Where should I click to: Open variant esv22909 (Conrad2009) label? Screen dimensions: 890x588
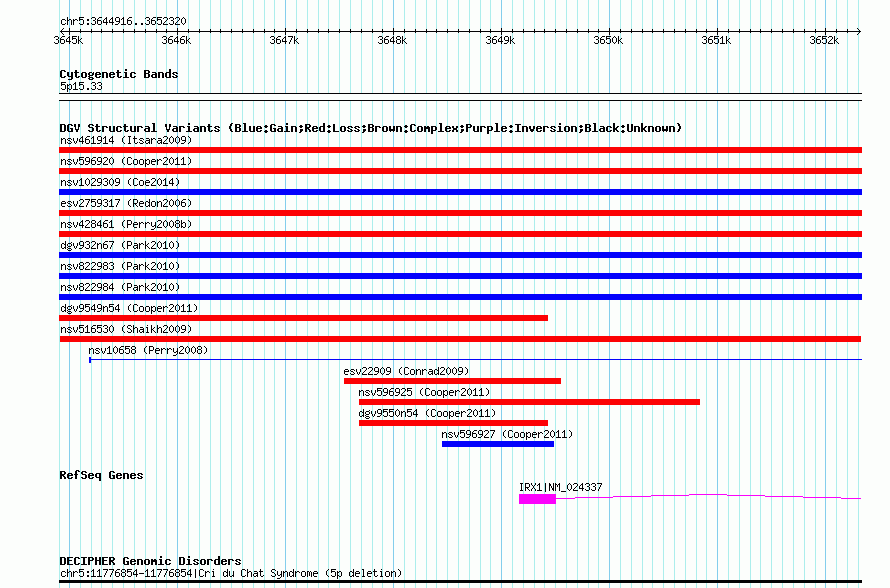[x=406, y=371]
